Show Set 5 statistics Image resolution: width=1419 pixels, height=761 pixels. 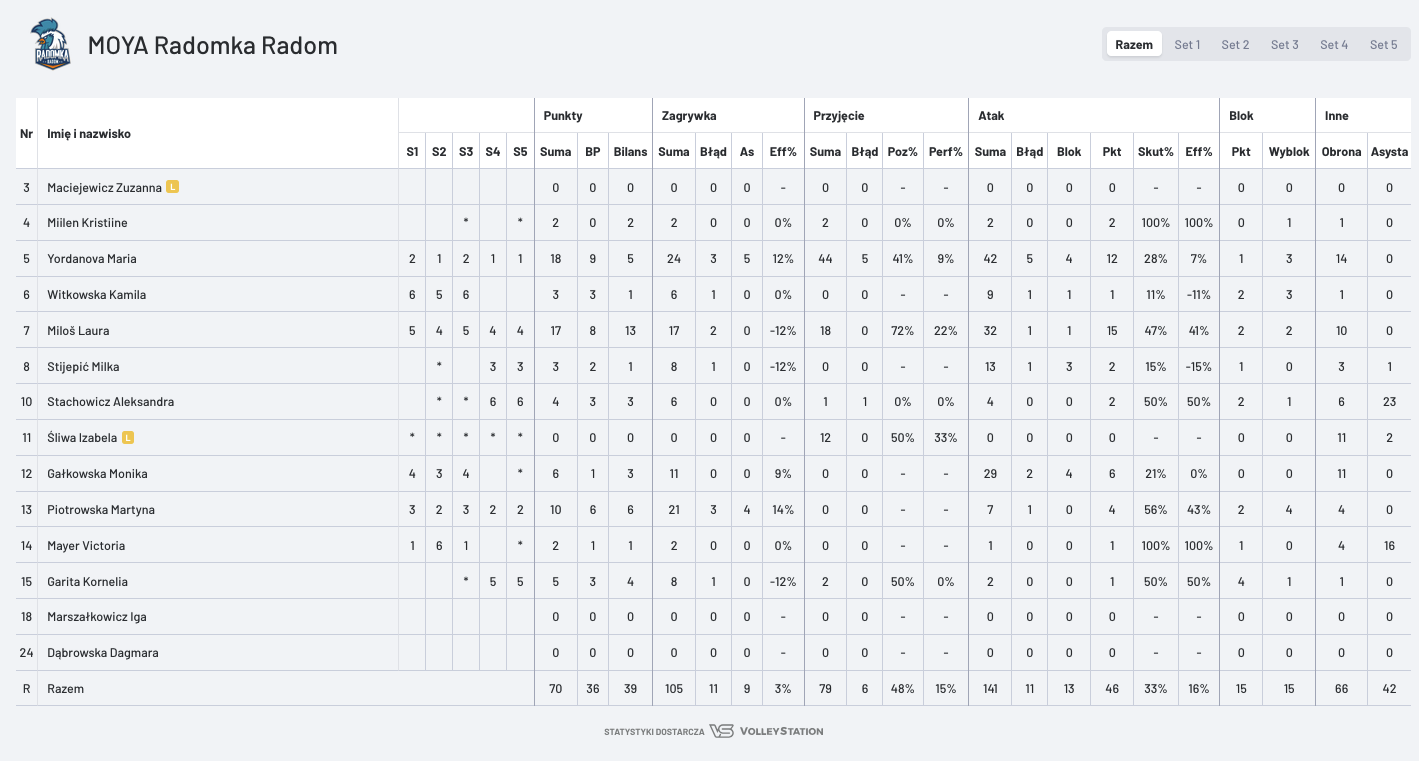click(x=1383, y=45)
